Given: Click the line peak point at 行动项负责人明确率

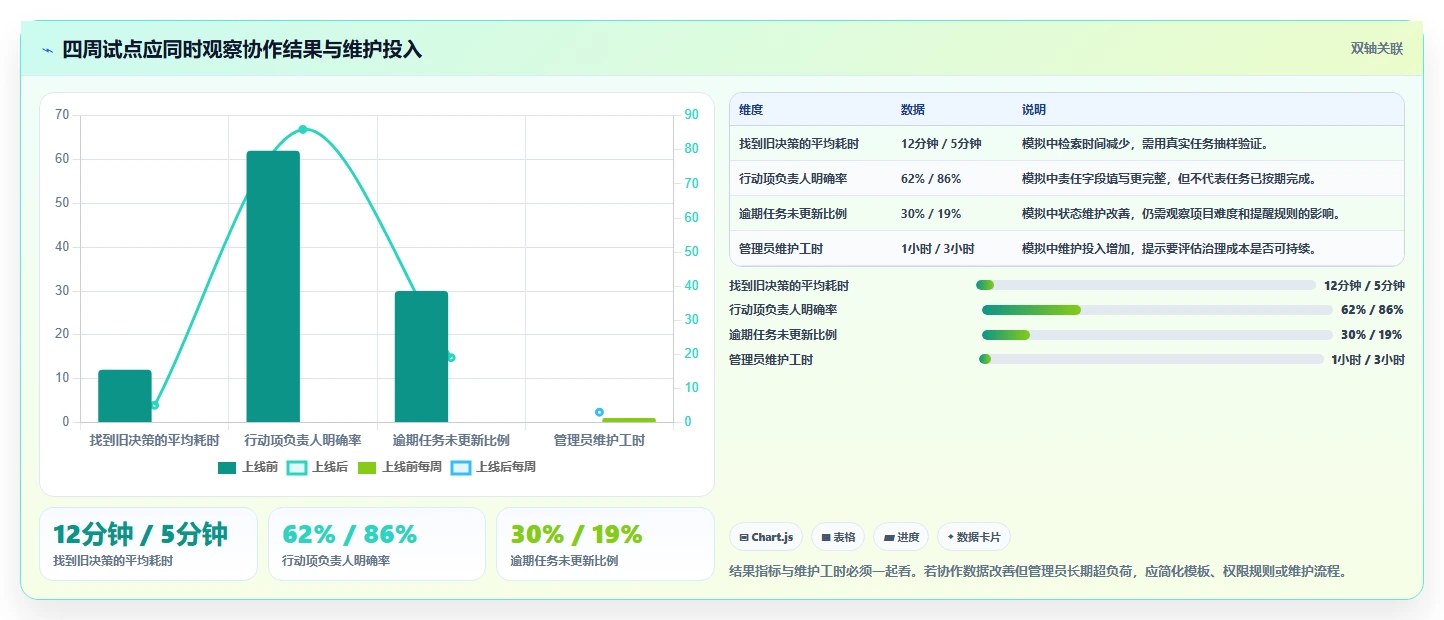Looking at the screenshot, I should (303, 129).
